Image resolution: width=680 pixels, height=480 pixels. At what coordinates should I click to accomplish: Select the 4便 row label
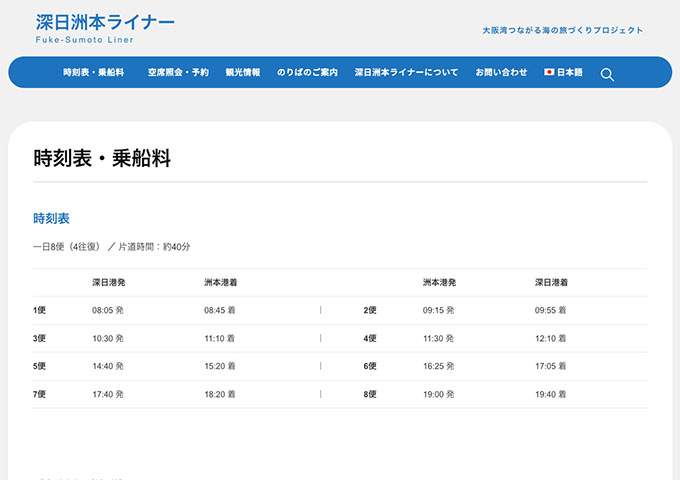(370, 338)
